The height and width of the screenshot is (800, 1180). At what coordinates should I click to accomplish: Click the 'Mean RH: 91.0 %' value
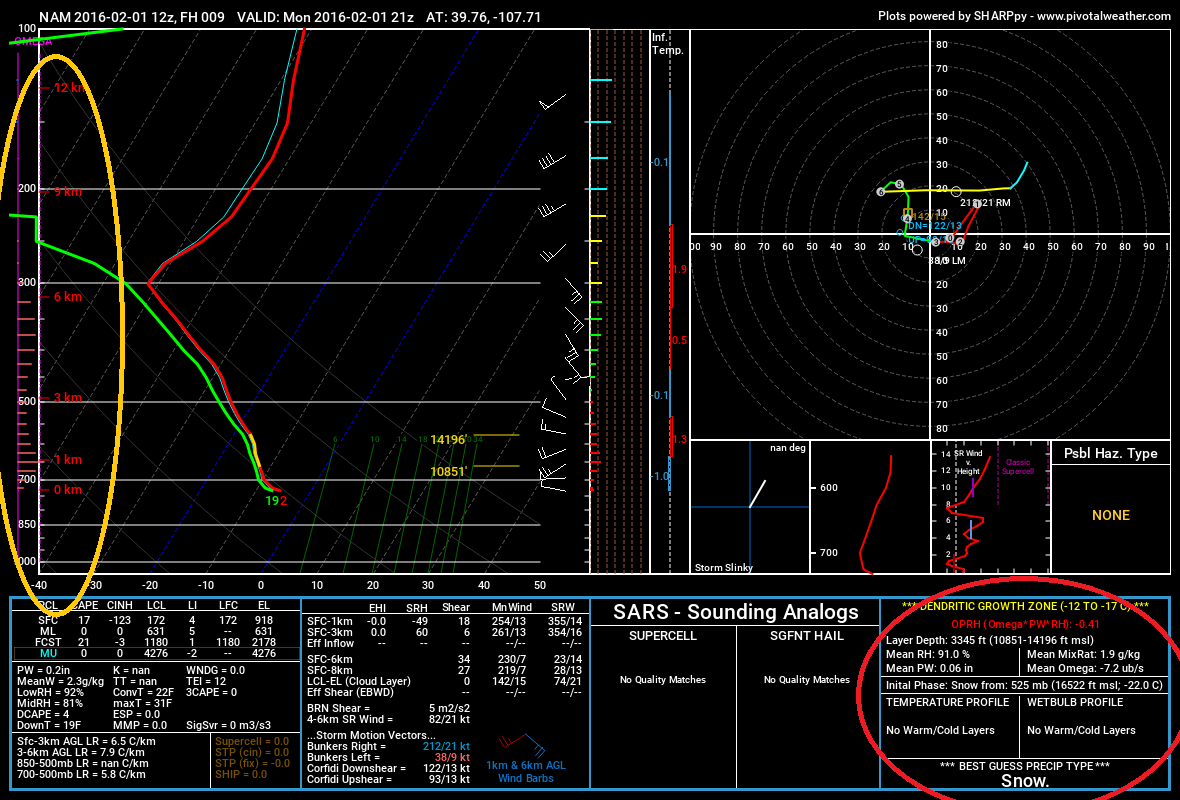[x=928, y=655]
